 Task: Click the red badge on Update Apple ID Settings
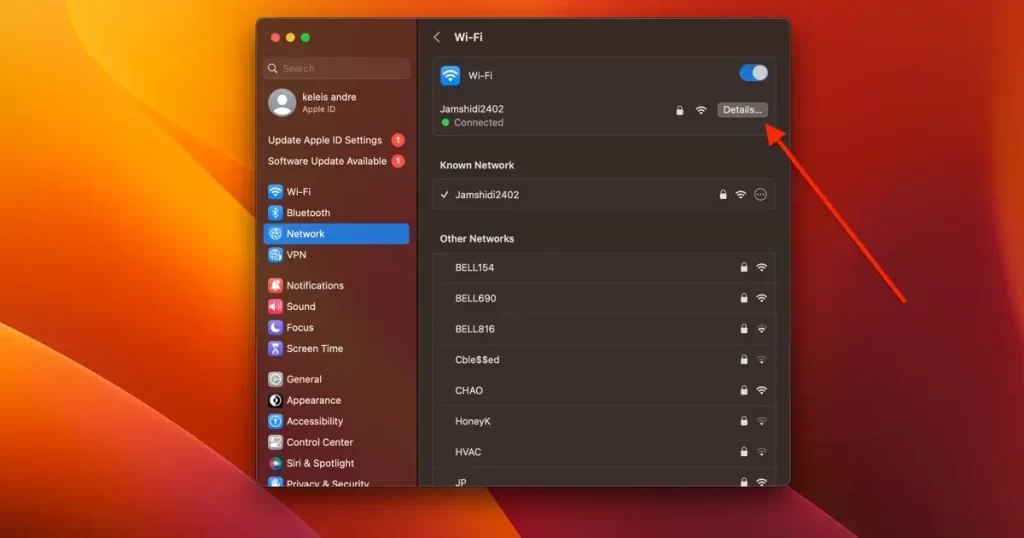coord(398,140)
